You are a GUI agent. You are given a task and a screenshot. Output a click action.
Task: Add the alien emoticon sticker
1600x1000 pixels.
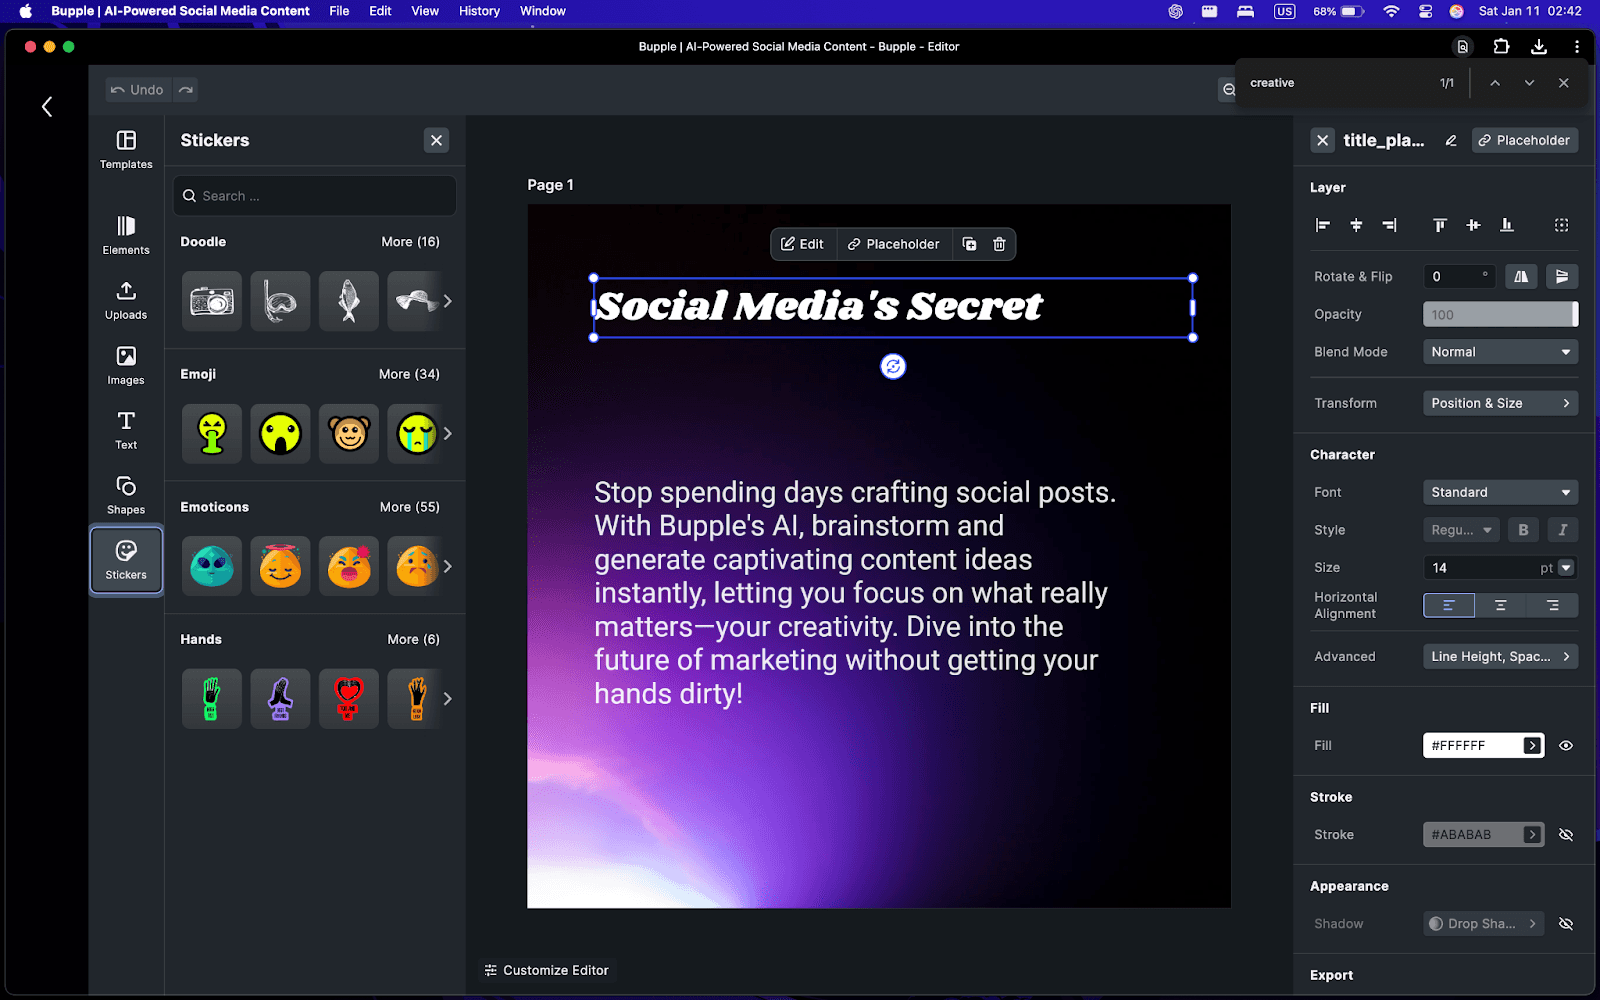(x=212, y=566)
